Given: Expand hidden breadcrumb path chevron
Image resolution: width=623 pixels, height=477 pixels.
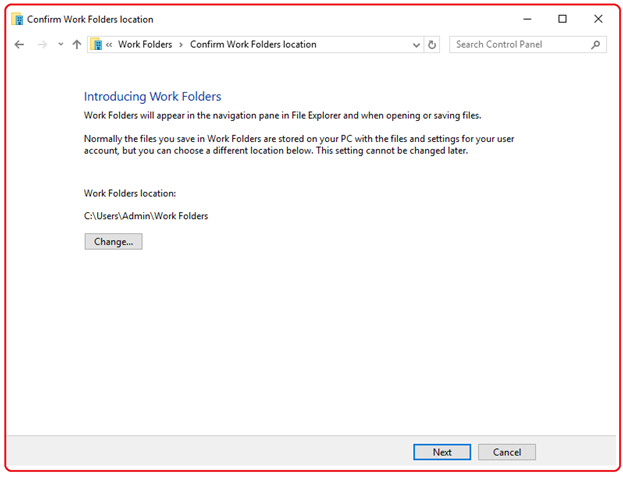Looking at the screenshot, I should click(109, 45).
